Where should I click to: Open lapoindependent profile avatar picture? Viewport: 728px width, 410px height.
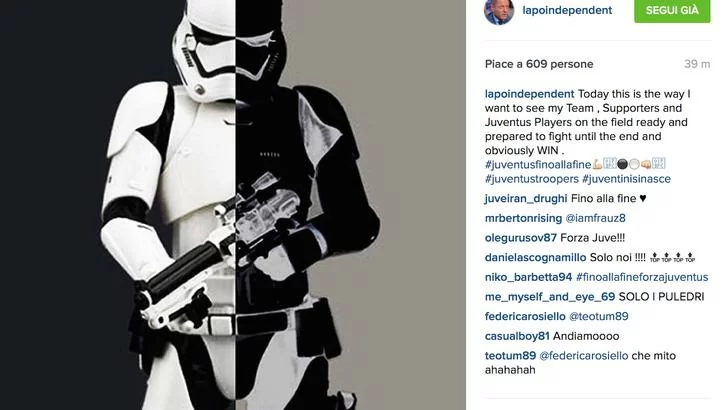499,11
